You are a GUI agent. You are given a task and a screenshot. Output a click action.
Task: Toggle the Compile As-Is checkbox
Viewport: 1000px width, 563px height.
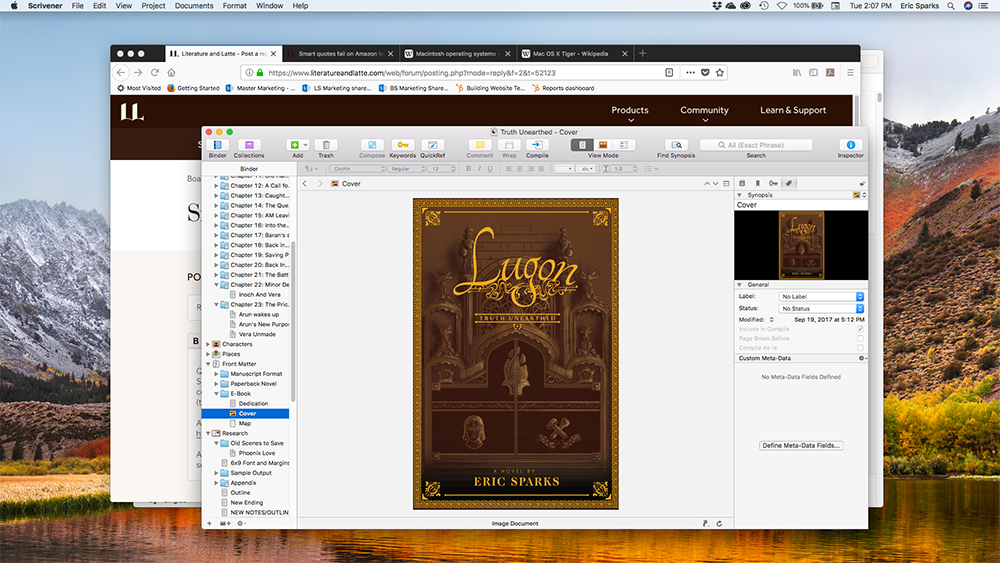(x=860, y=348)
